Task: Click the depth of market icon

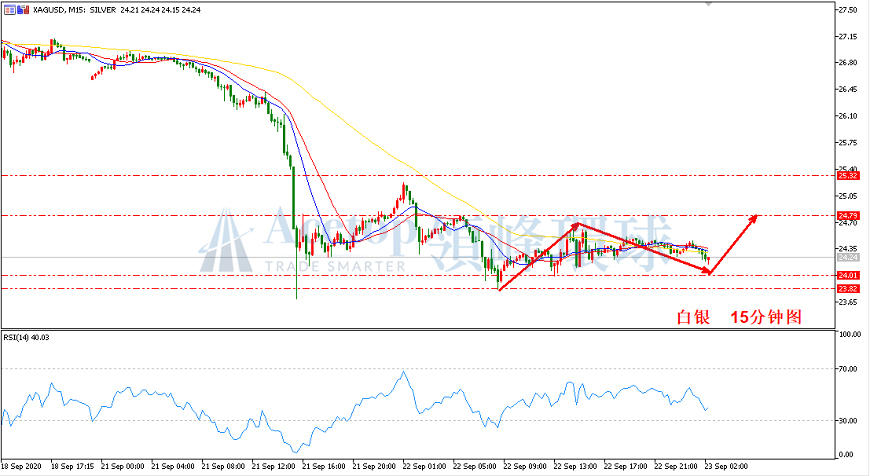Action: point(23,10)
